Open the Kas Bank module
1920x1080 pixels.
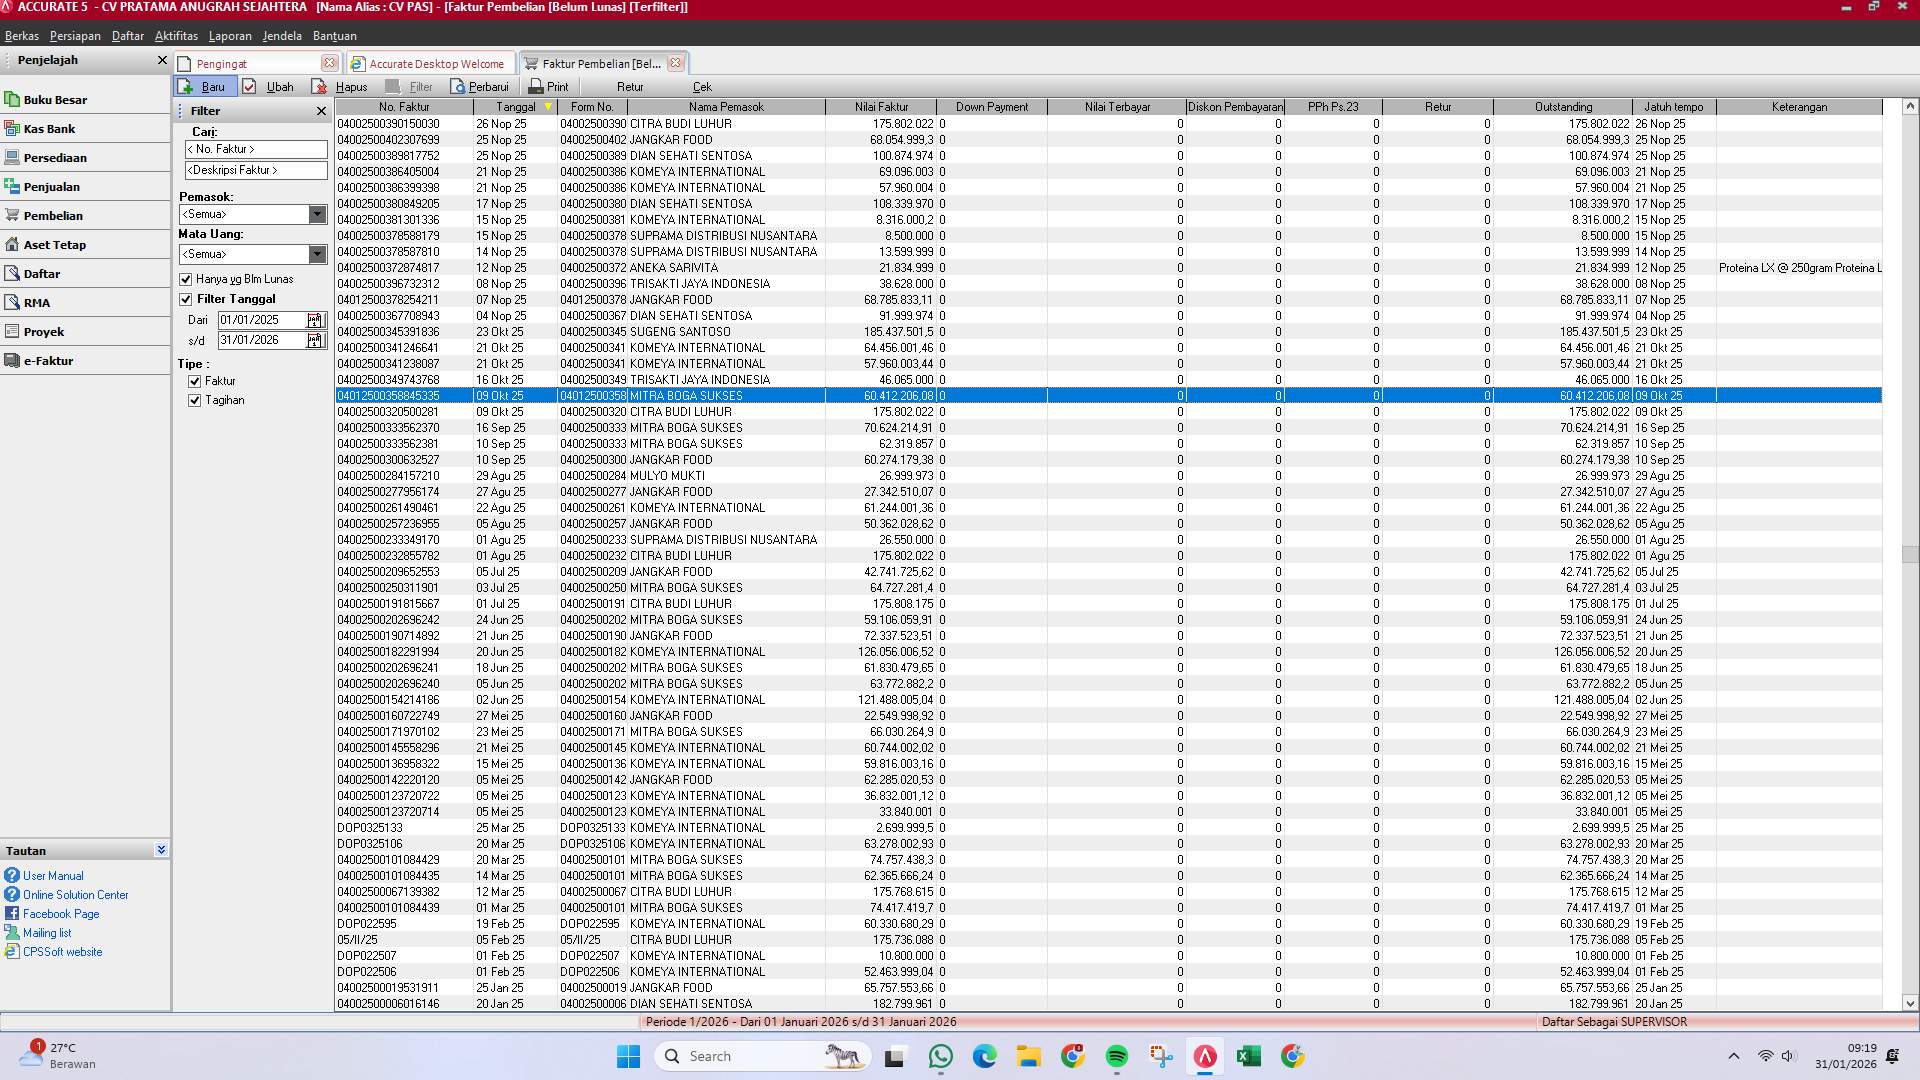[50, 128]
